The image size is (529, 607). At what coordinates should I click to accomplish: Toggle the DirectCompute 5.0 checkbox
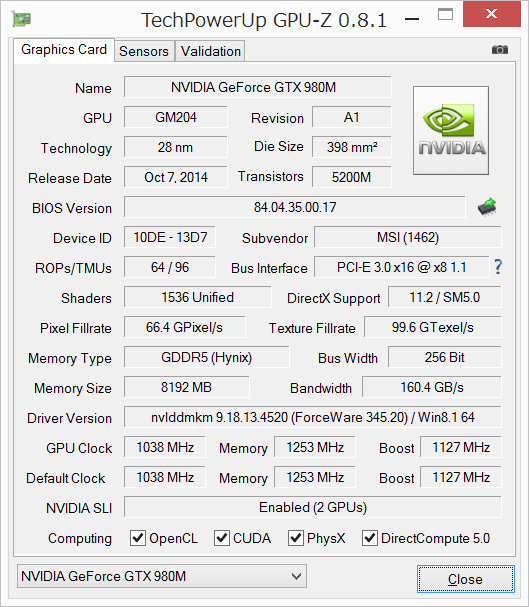point(370,538)
